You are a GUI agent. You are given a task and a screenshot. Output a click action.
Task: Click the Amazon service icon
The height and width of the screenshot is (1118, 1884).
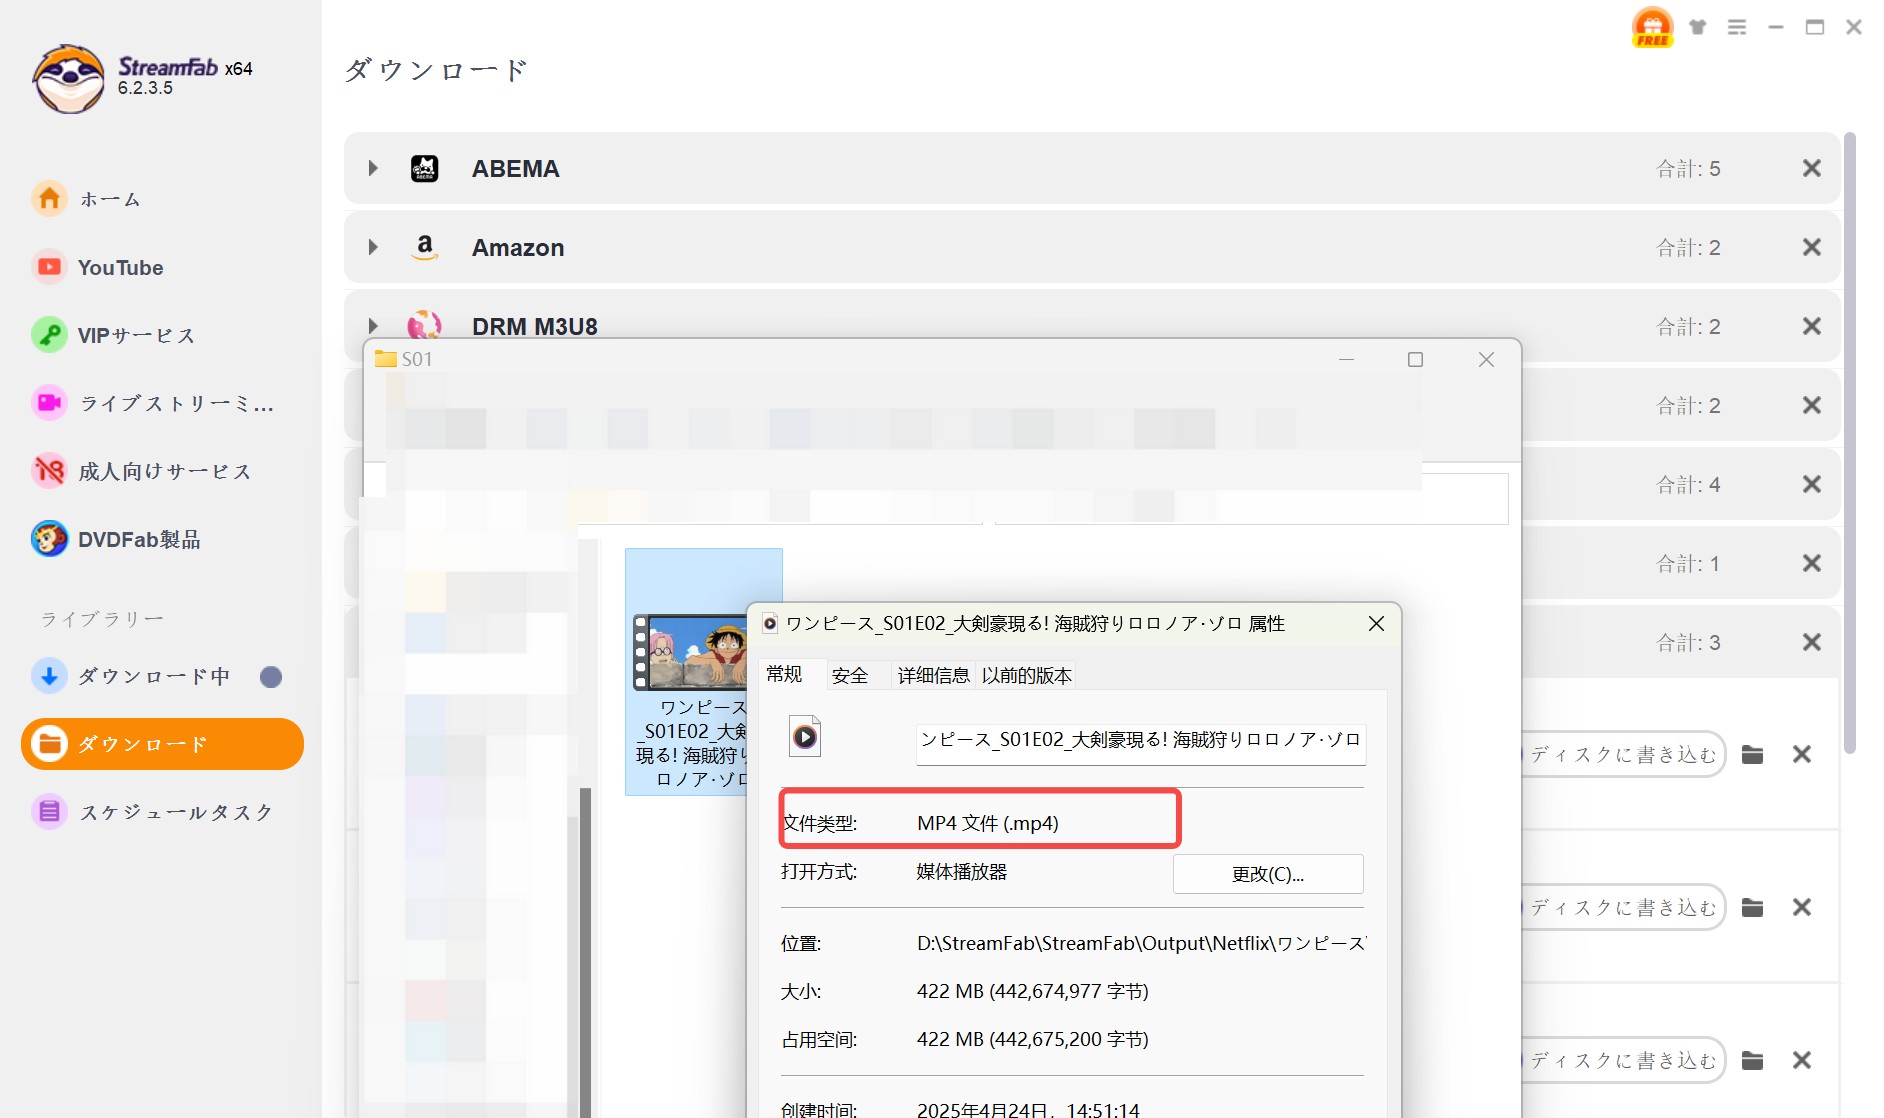(x=425, y=247)
